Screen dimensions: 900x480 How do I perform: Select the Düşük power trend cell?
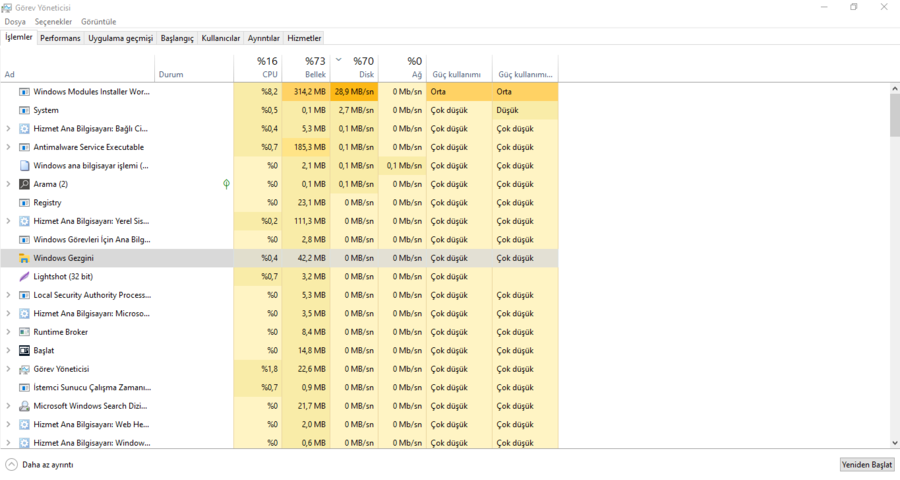(x=525, y=110)
